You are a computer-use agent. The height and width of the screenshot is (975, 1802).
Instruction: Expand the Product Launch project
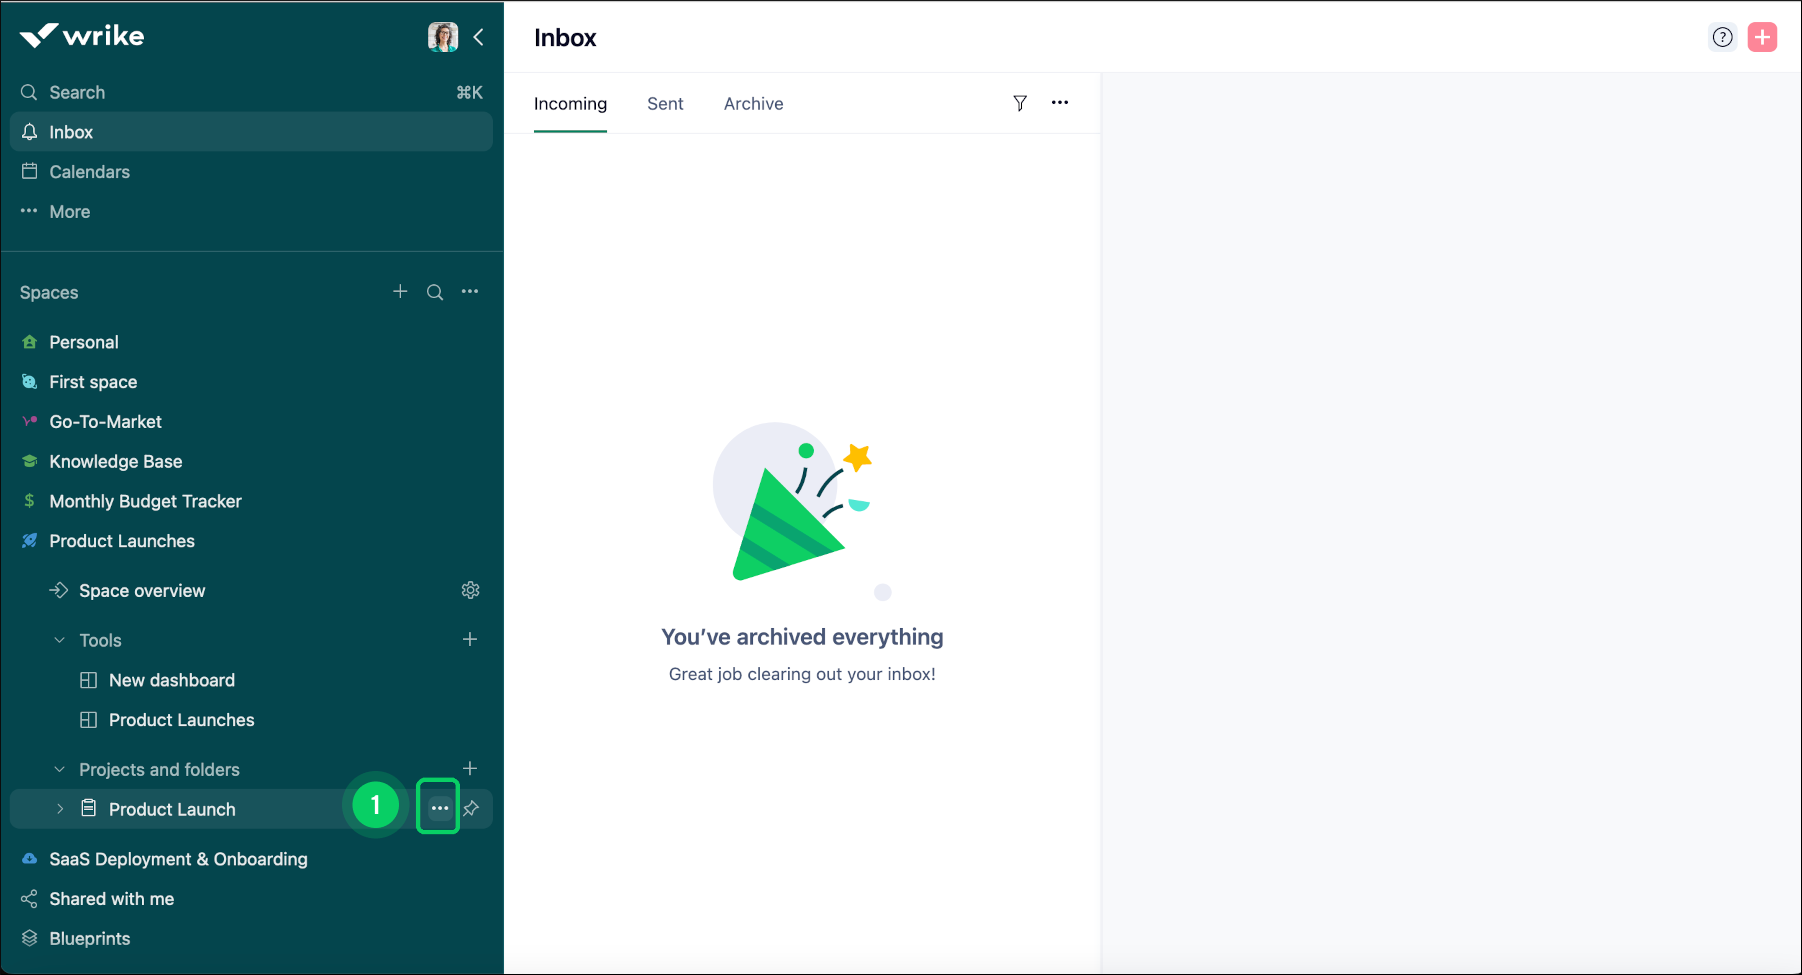point(60,809)
